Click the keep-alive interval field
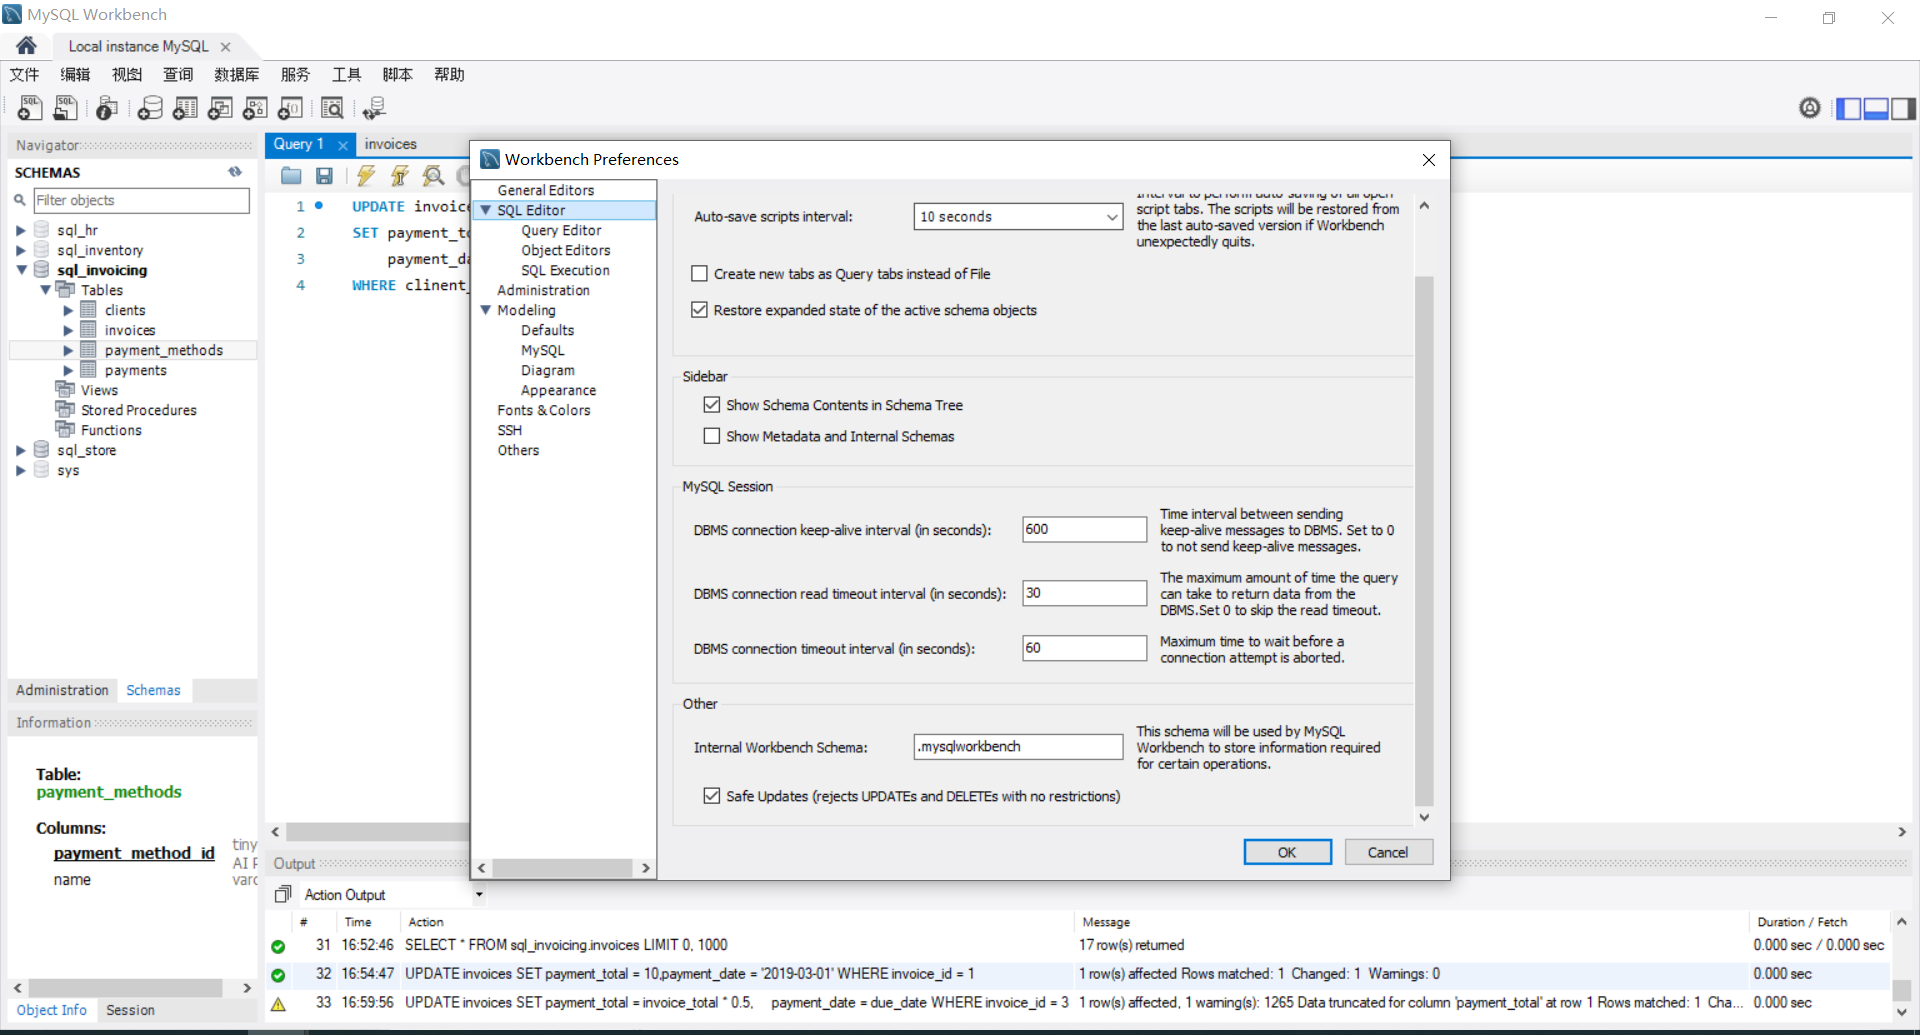 [x=1084, y=529]
